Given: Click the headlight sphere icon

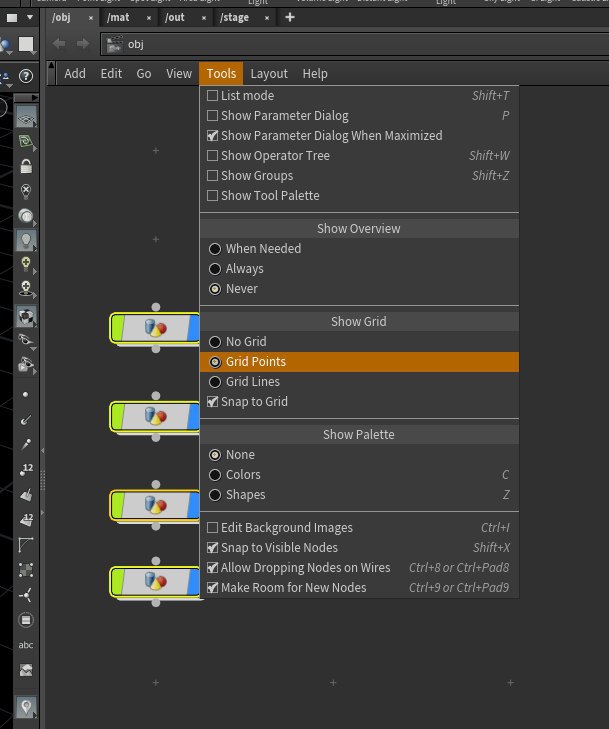Looking at the screenshot, I should click(26, 216).
